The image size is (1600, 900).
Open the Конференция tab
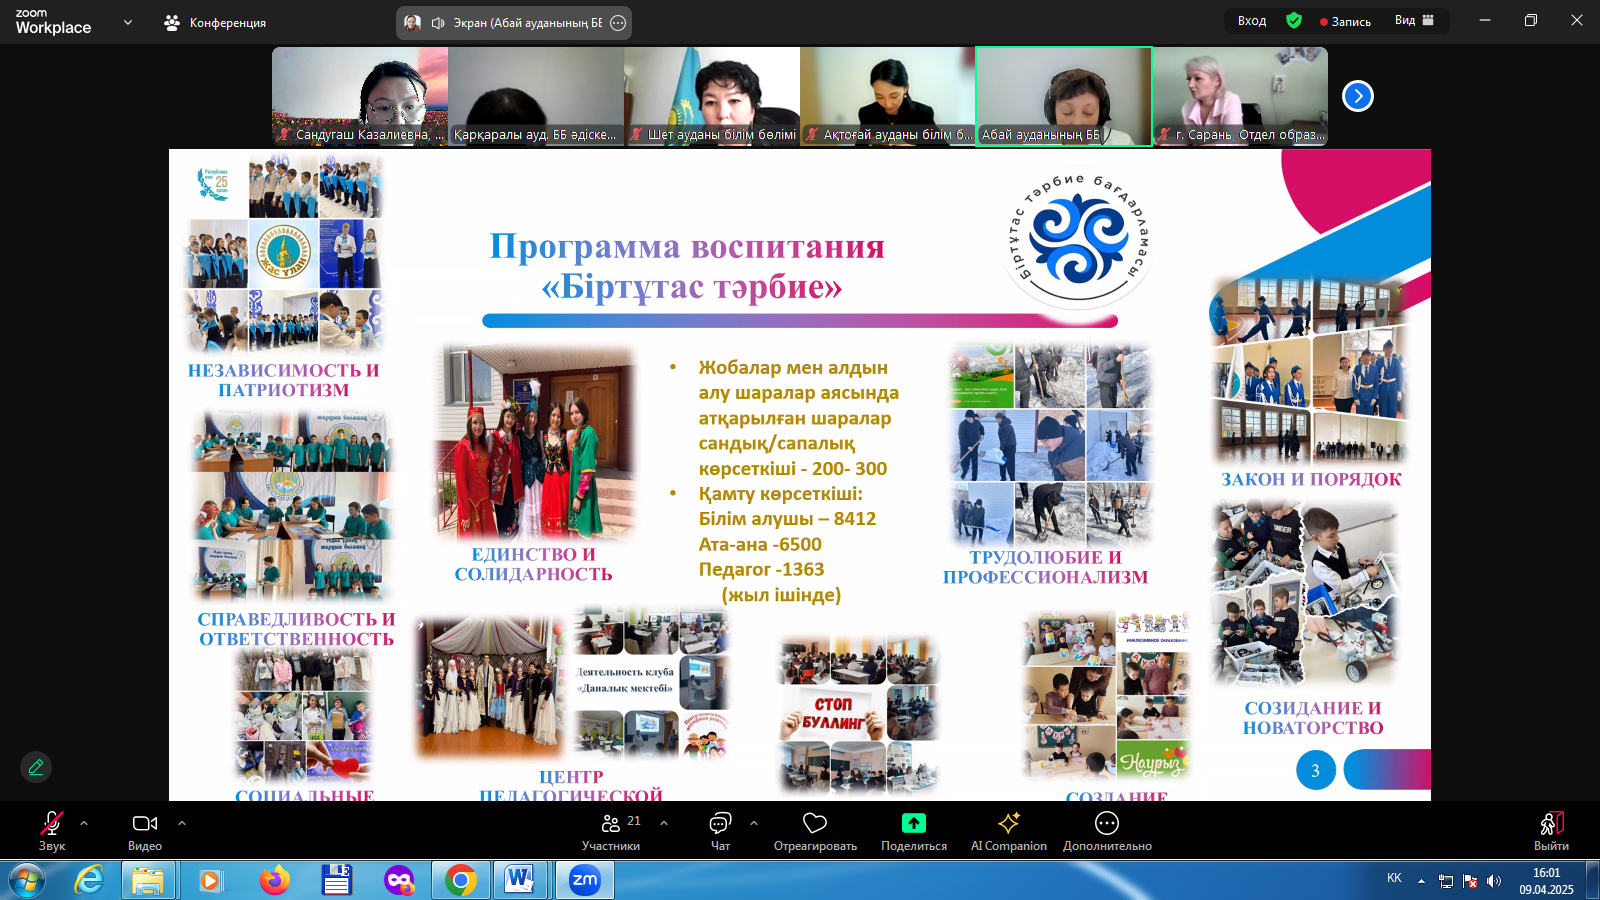point(216,22)
